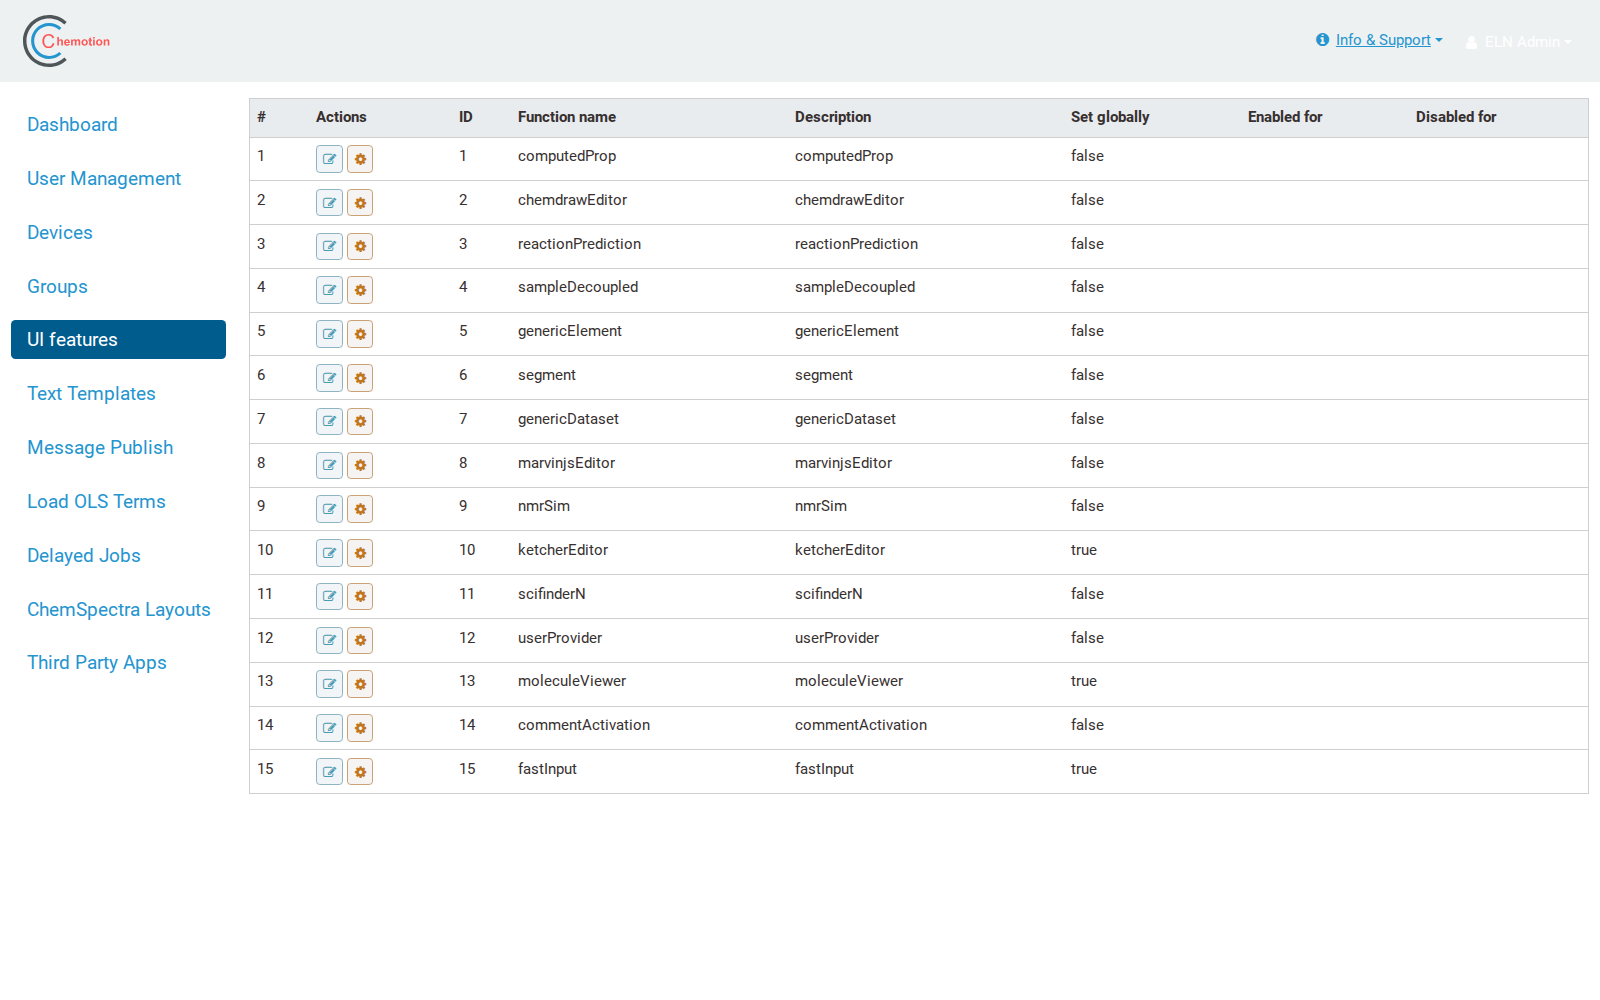Open the Third Party Apps page
The image size is (1600, 1000).
coord(97,663)
